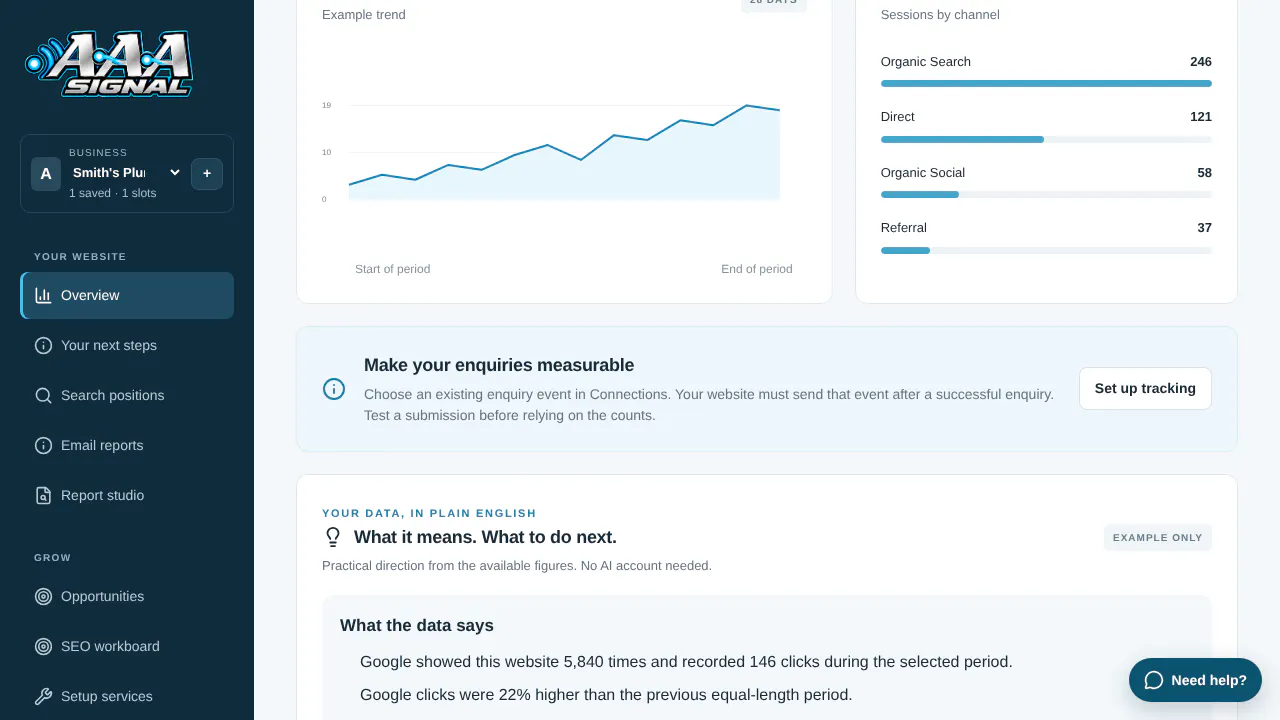Click the info icon in the enquiries banner
This screenshot has width=1280, height=720.
click(334, 389)
